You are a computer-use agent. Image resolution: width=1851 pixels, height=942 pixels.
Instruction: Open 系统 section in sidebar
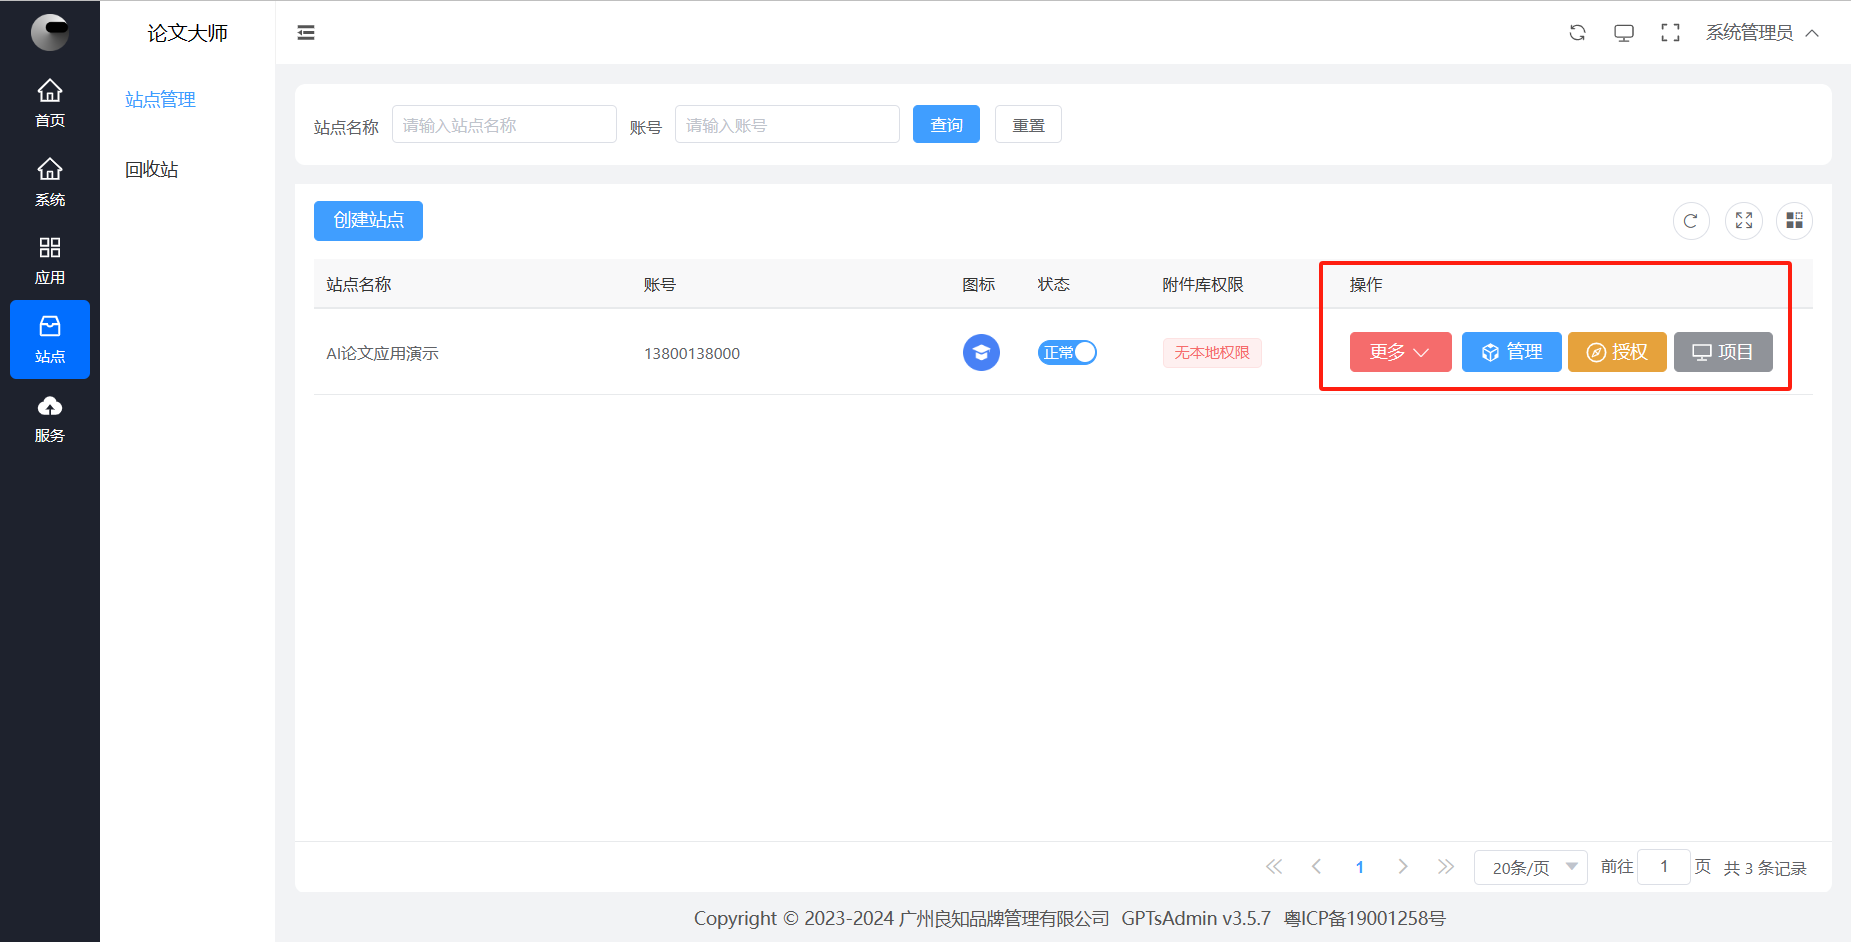50,183
